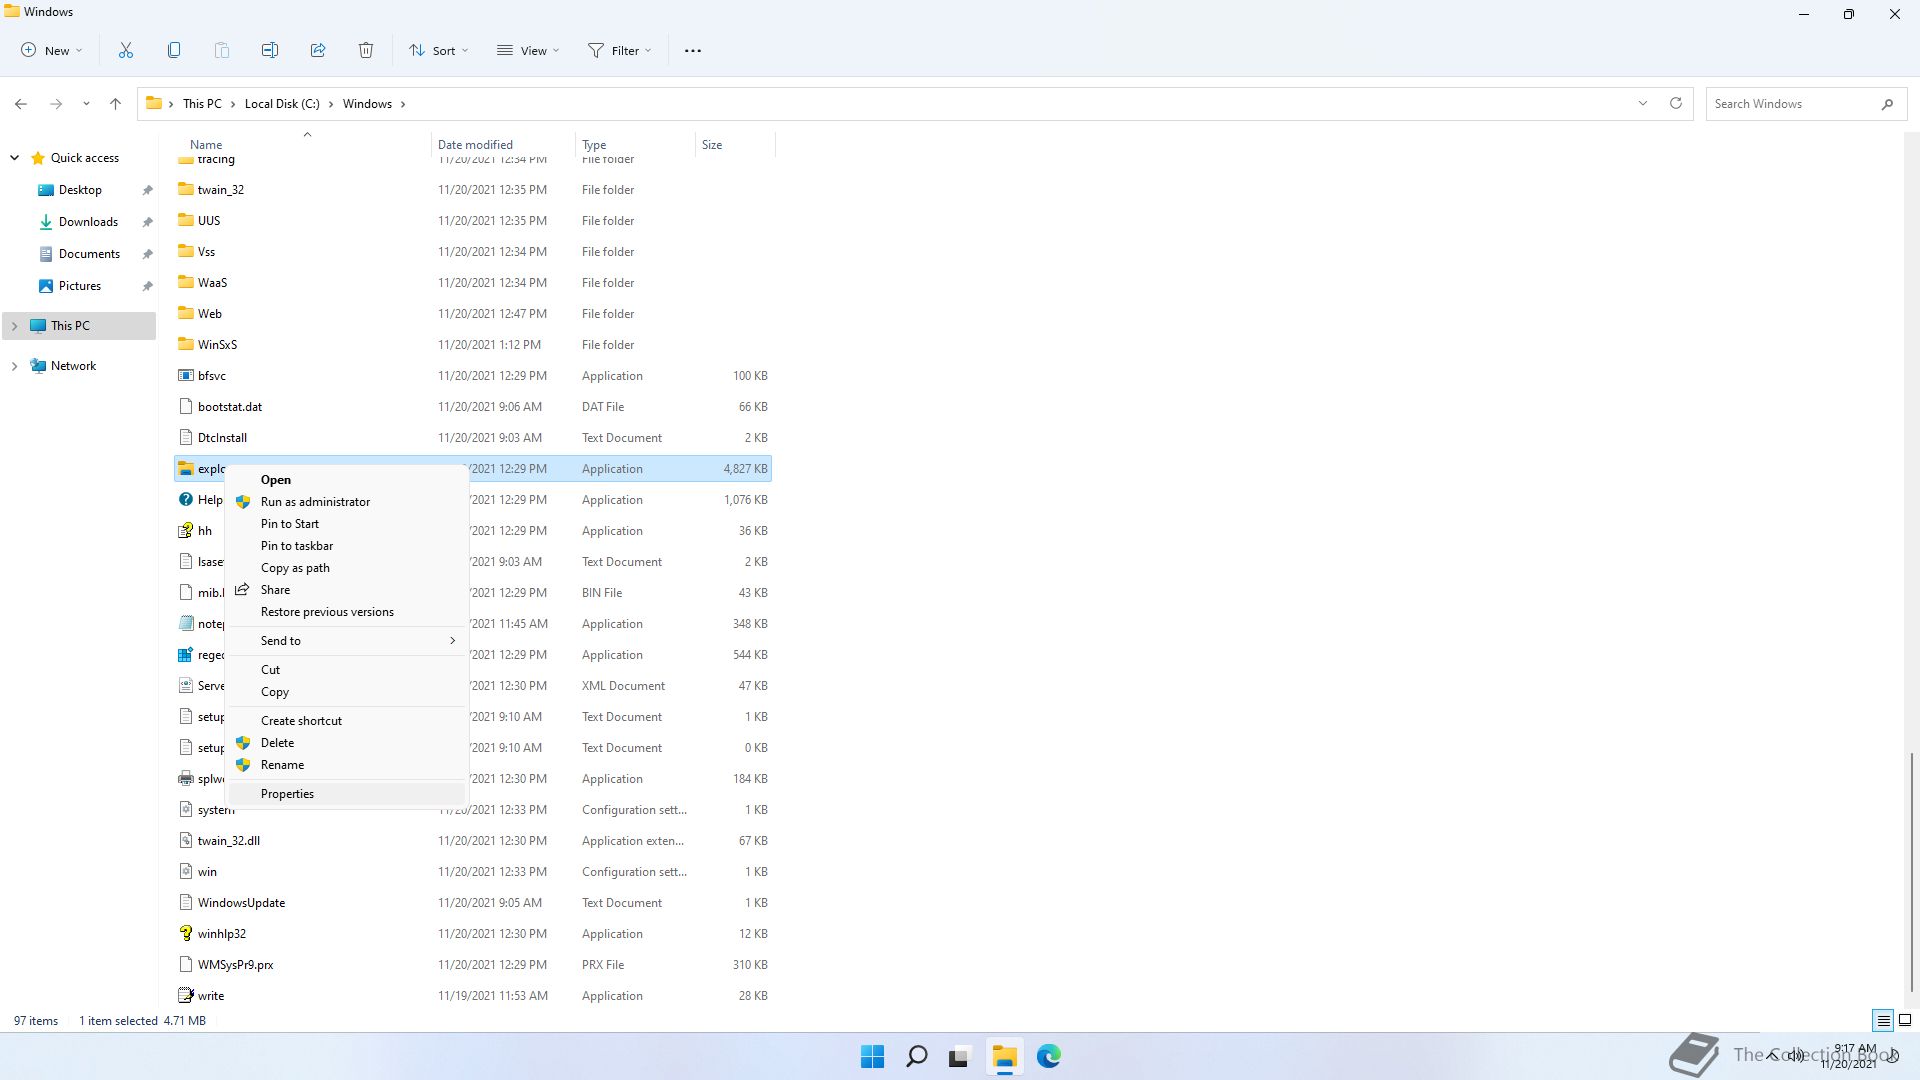Viewport: 1920px width, 1080px height.
Task: Expand Network in navigation pane
Action: pyautogui.click(x=15, y=366)
